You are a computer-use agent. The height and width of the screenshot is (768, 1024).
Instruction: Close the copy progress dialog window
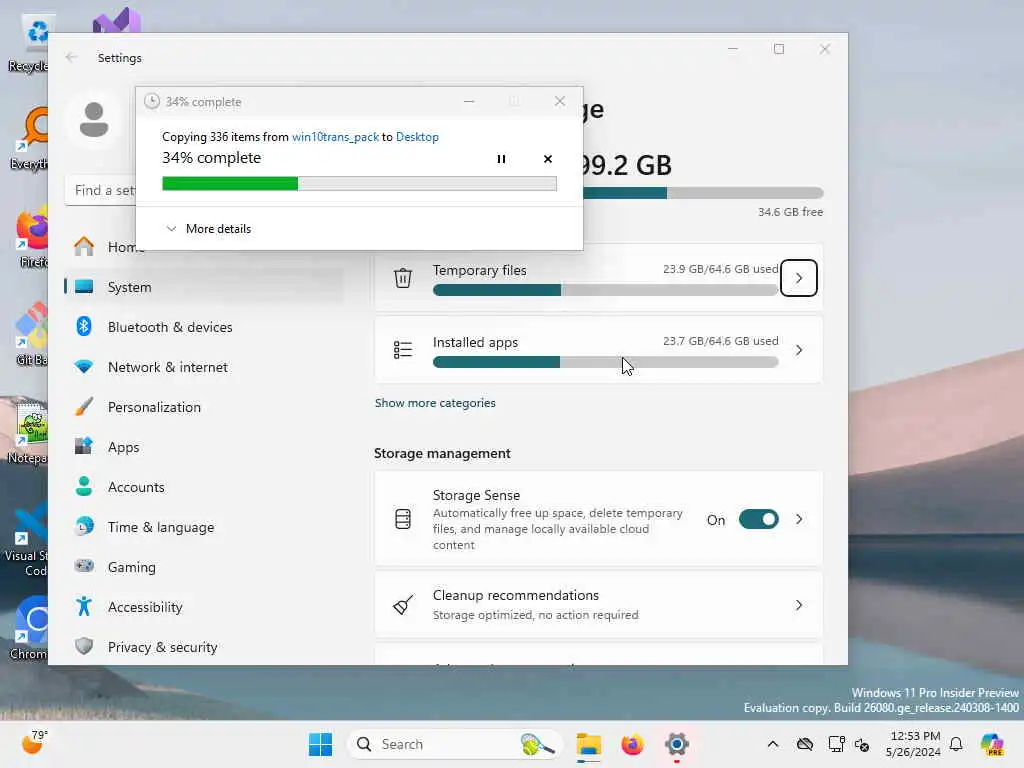click(560, 101)
